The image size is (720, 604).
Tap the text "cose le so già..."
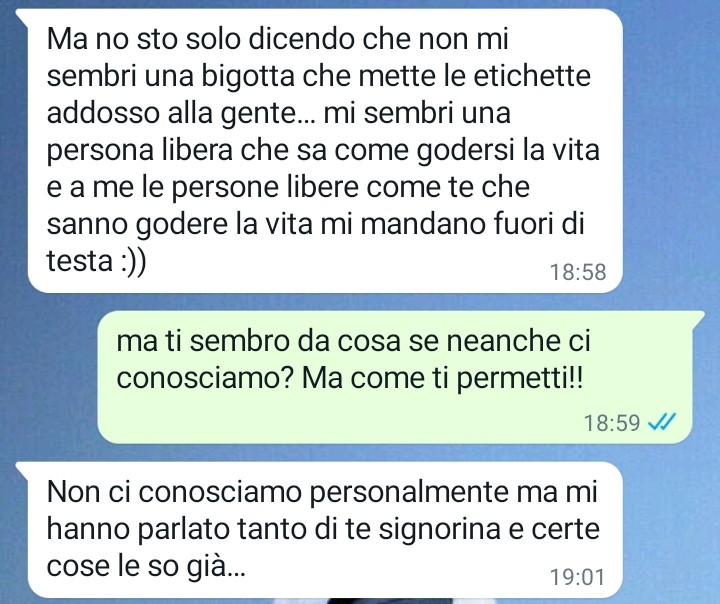coord(146,567)
